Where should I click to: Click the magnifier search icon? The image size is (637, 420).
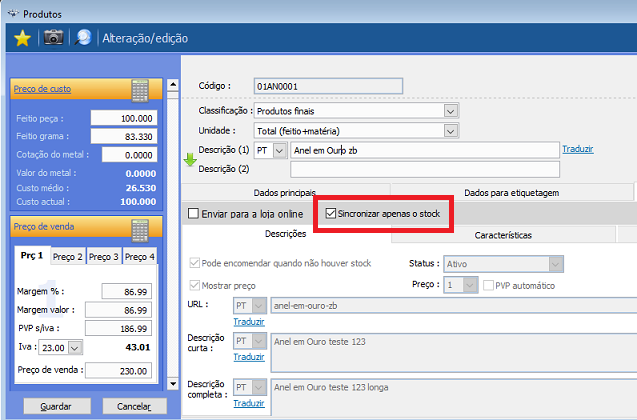[x=85, y=38]
